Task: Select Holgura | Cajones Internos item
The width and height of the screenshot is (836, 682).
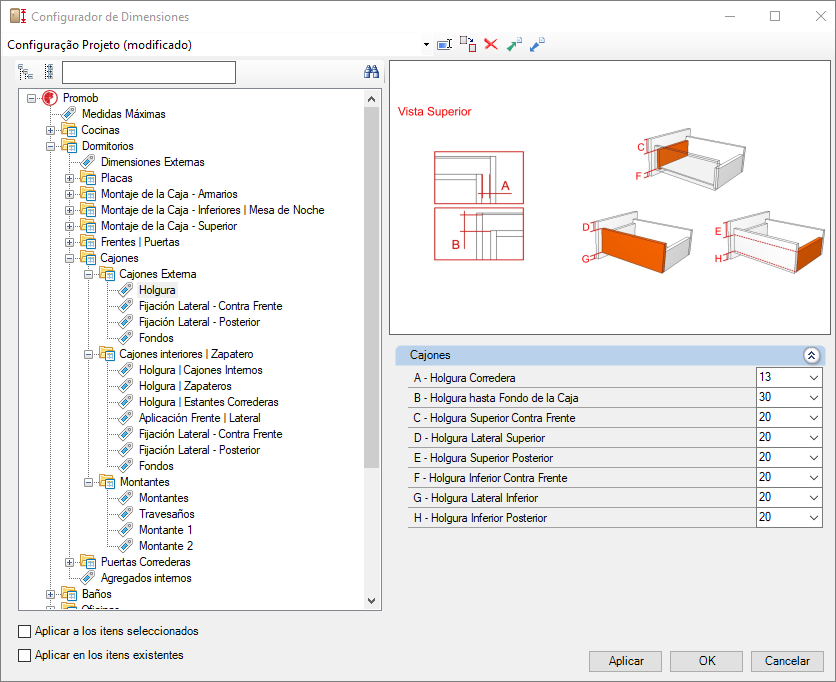Action: 200,370
